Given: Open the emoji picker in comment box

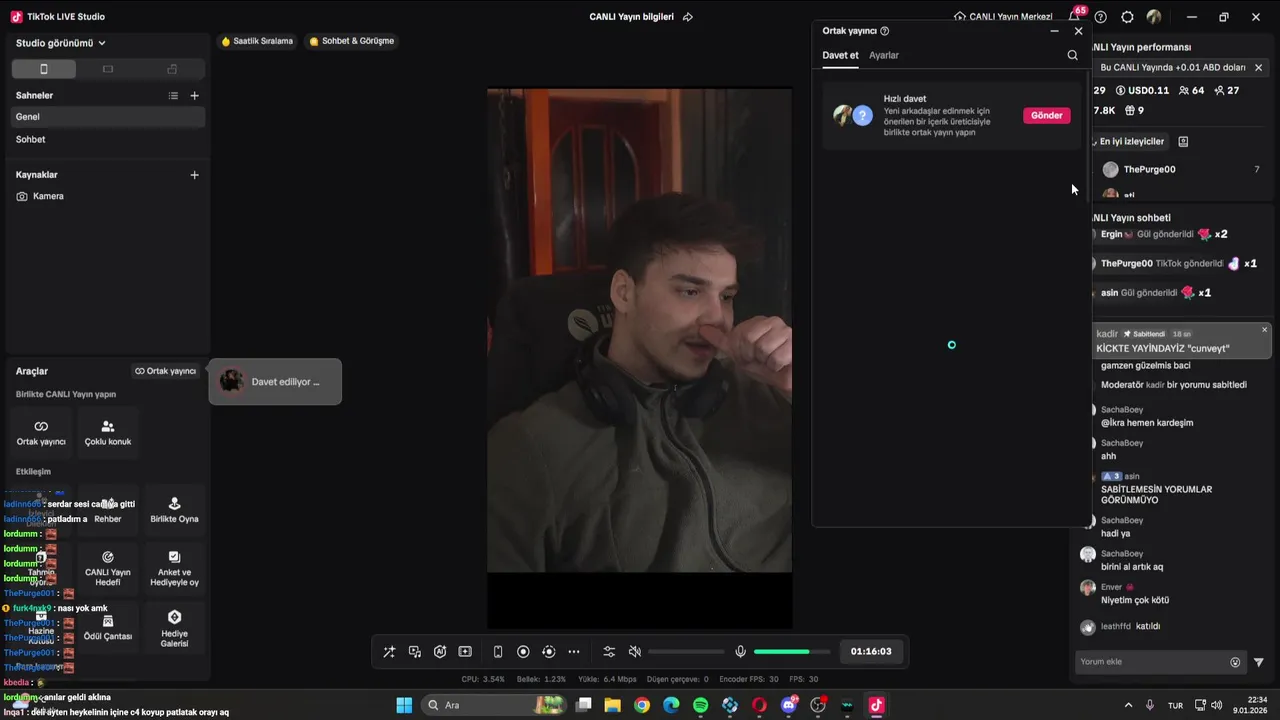Looking at the screenshot, I should [x=1235, y=662].
